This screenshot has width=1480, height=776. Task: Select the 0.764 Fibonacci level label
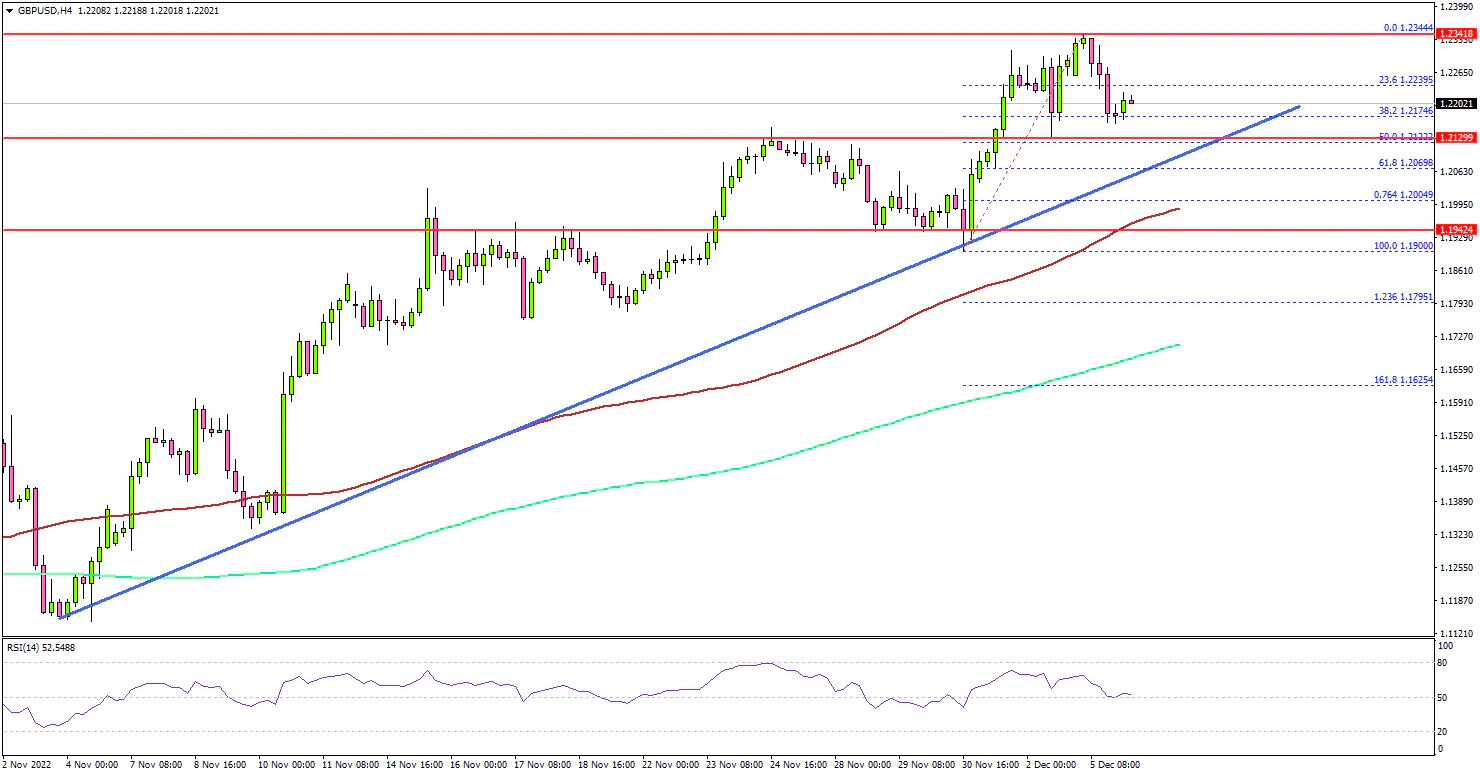coord(1403,194)
